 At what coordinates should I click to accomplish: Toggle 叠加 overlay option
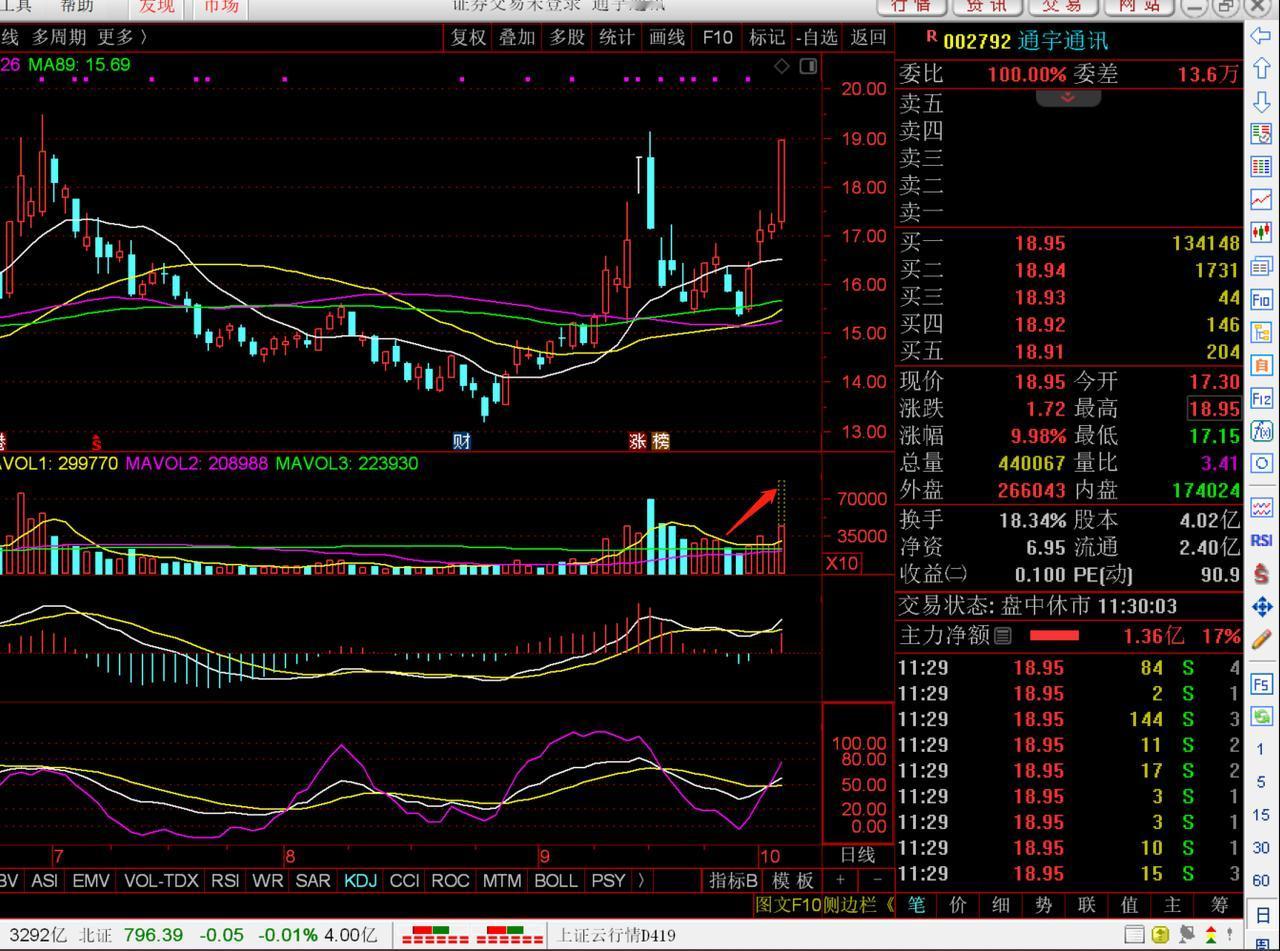tap(517, 38)
